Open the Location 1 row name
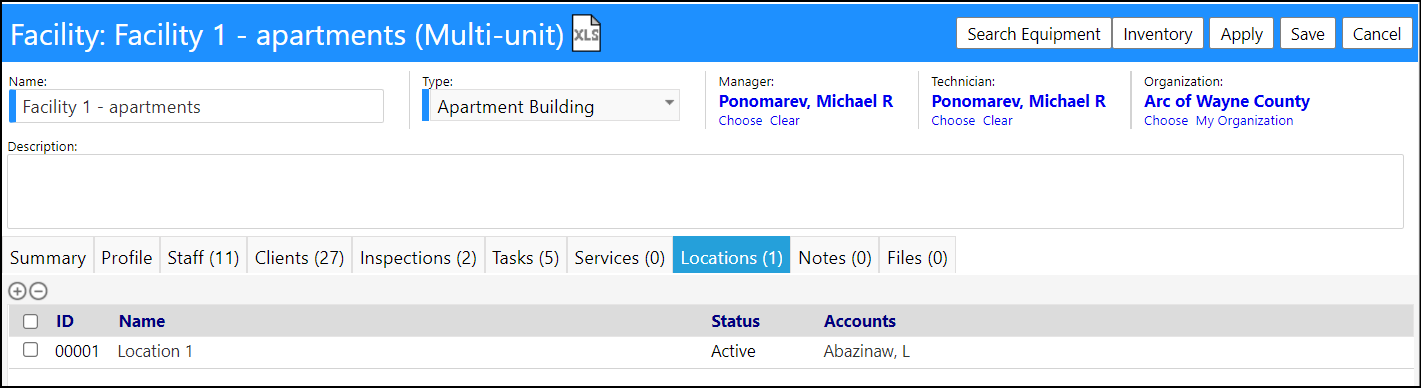The image size is (1421, 388). click(x=155, y=351)
